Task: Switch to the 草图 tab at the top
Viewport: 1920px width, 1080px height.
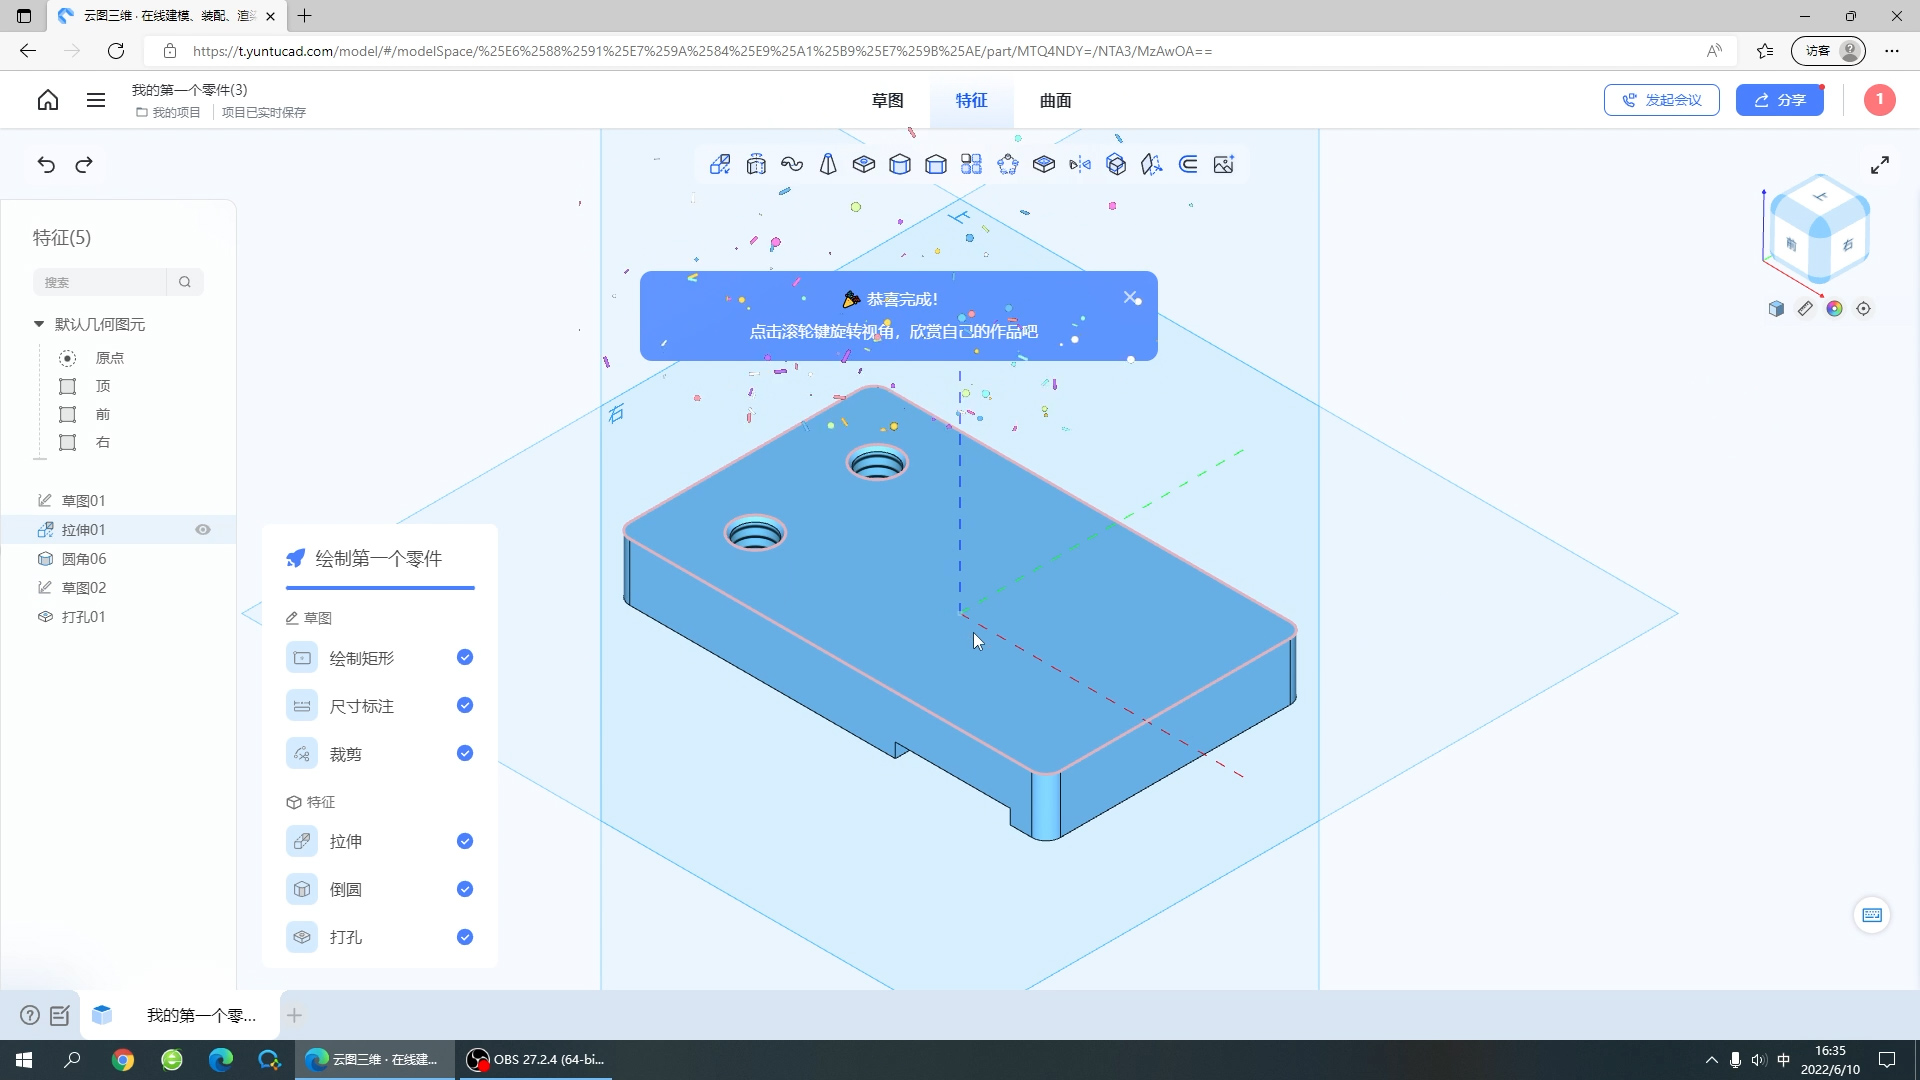Action: click(886, 100)
